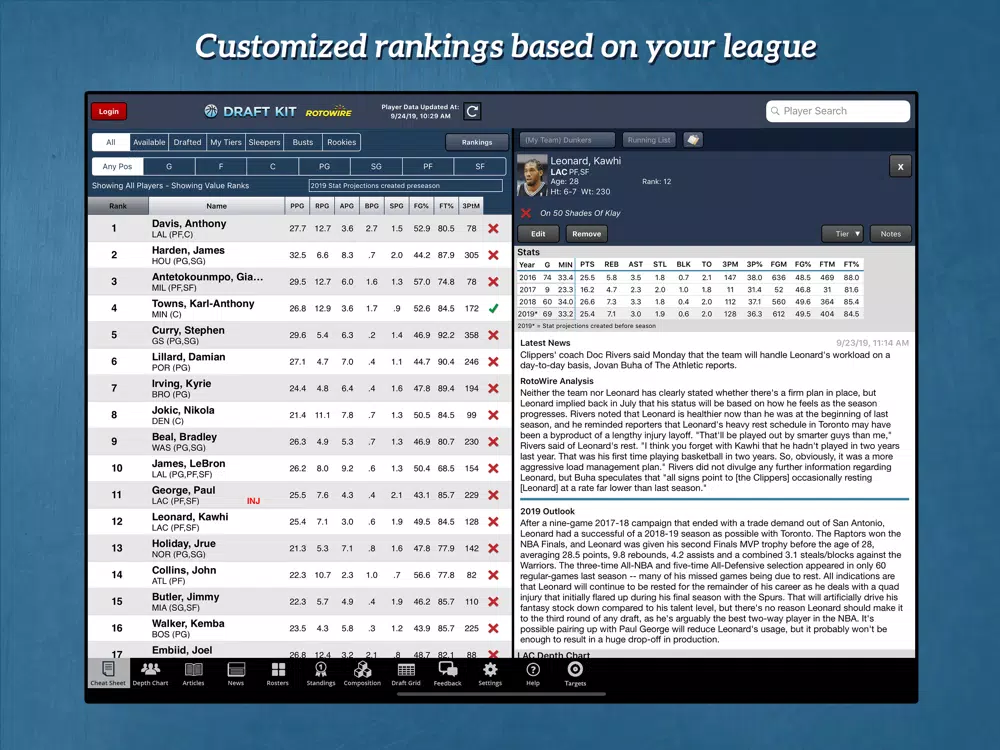This screenshot has width=1000, height=750.
Task: Click the Rankings button
Action: (x=477, y=142)
